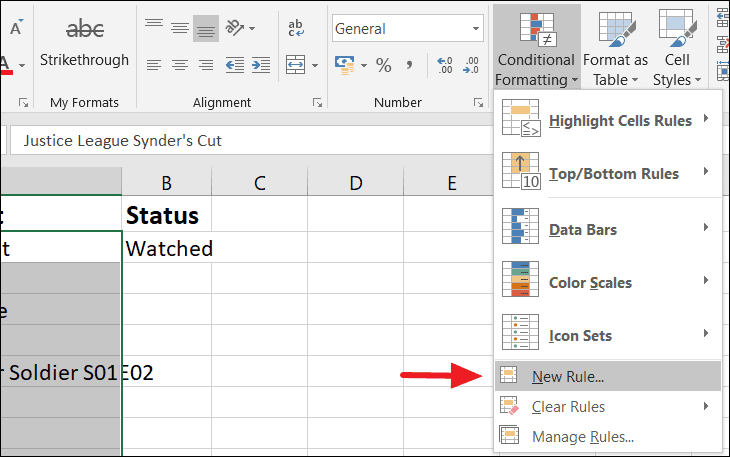Open Highlight Cells Rules submenu

[x=608, y=119]
